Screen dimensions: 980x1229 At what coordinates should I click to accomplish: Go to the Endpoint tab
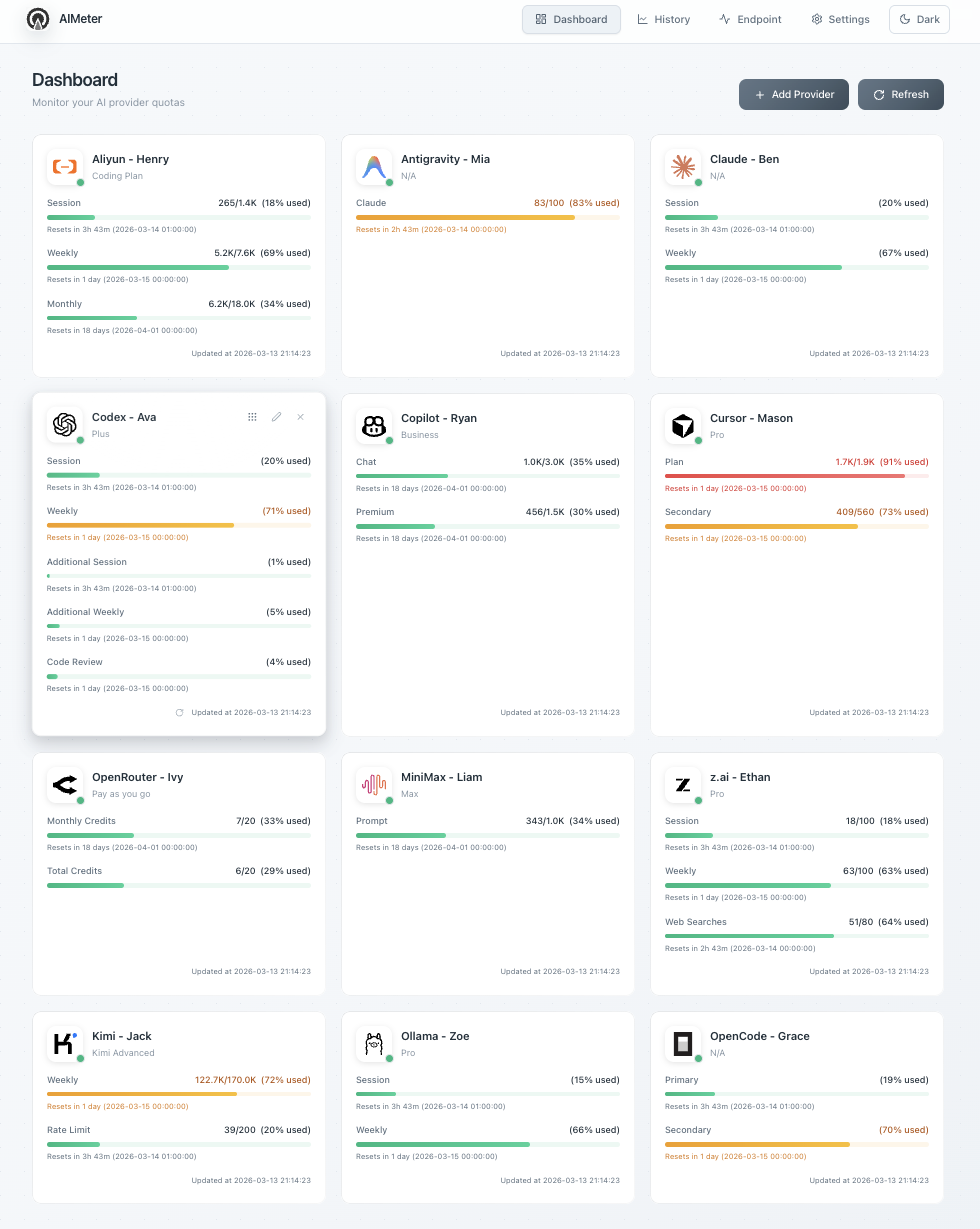point(750,19)
